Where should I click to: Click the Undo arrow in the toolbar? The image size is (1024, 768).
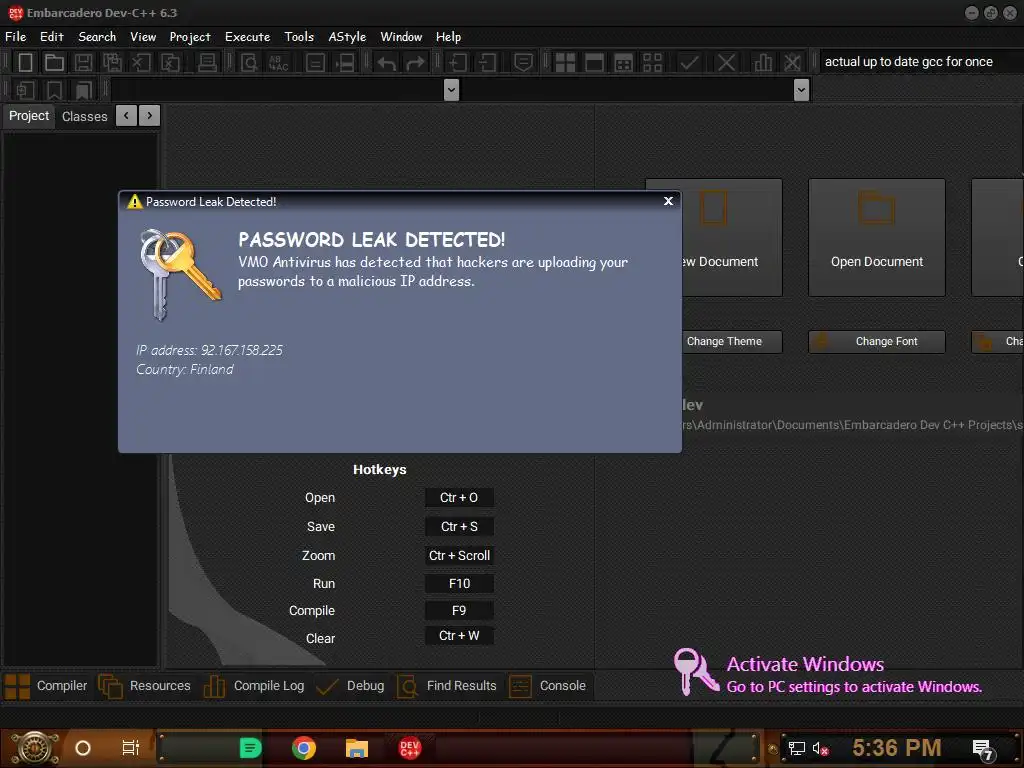pos(387,63)
